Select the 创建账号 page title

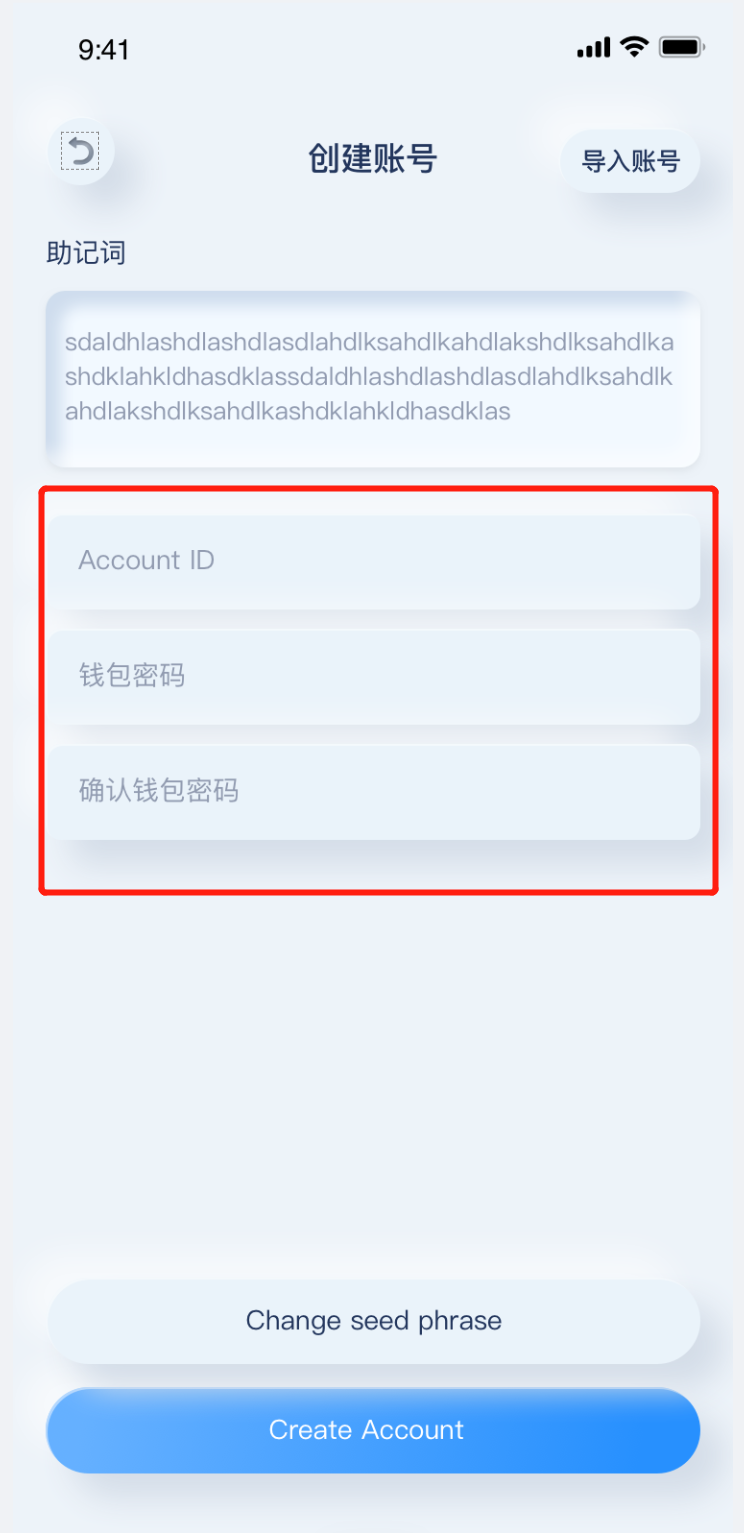(372, 158)
